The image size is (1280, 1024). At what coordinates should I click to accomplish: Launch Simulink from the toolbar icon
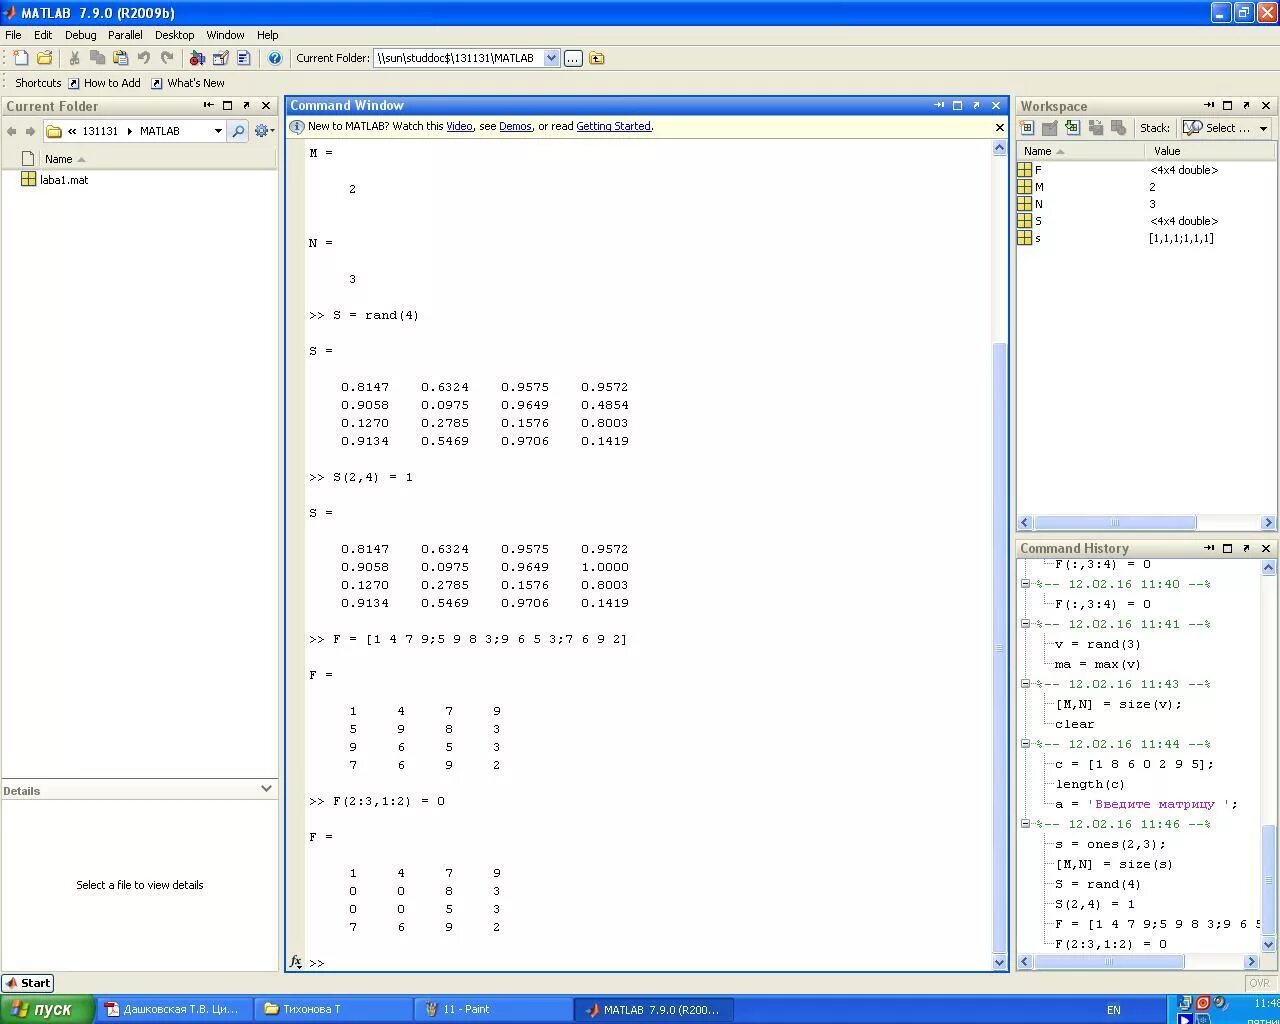pyautogui.click(x=197, y=58)
